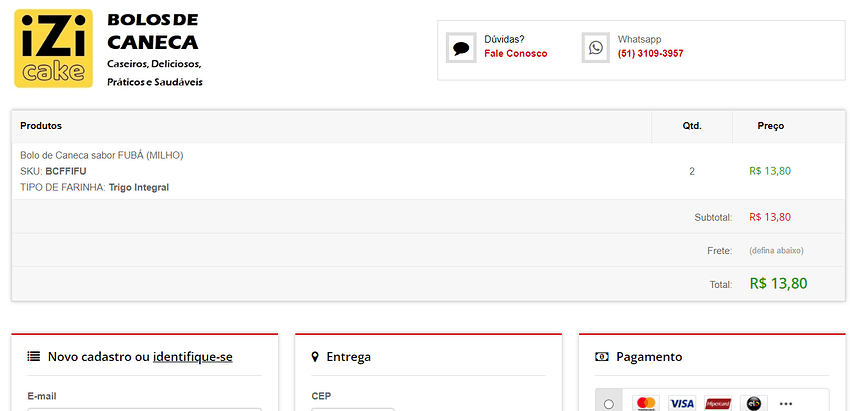
Task: Click the money icon beside Pagamento
Action: pos(601,357)
